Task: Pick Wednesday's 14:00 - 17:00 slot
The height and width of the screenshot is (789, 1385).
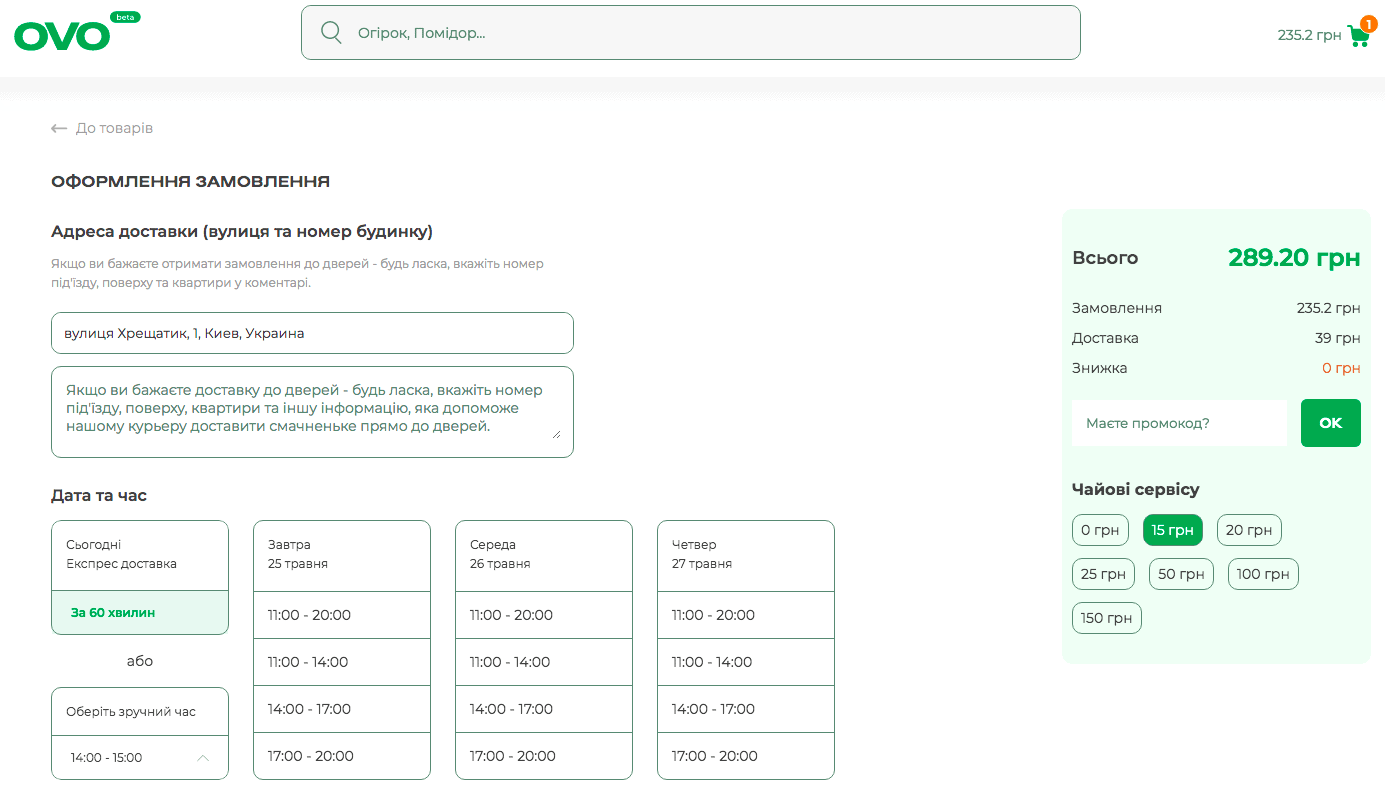Action: tap(544, 709)
